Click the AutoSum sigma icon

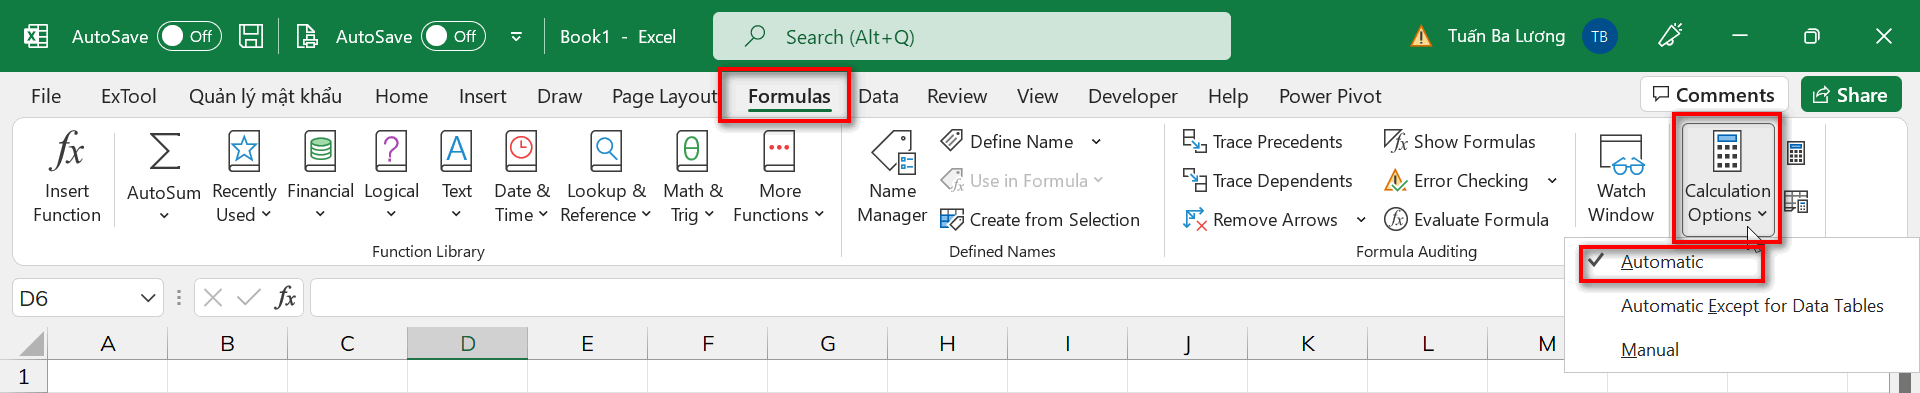(x=164, y=152)
